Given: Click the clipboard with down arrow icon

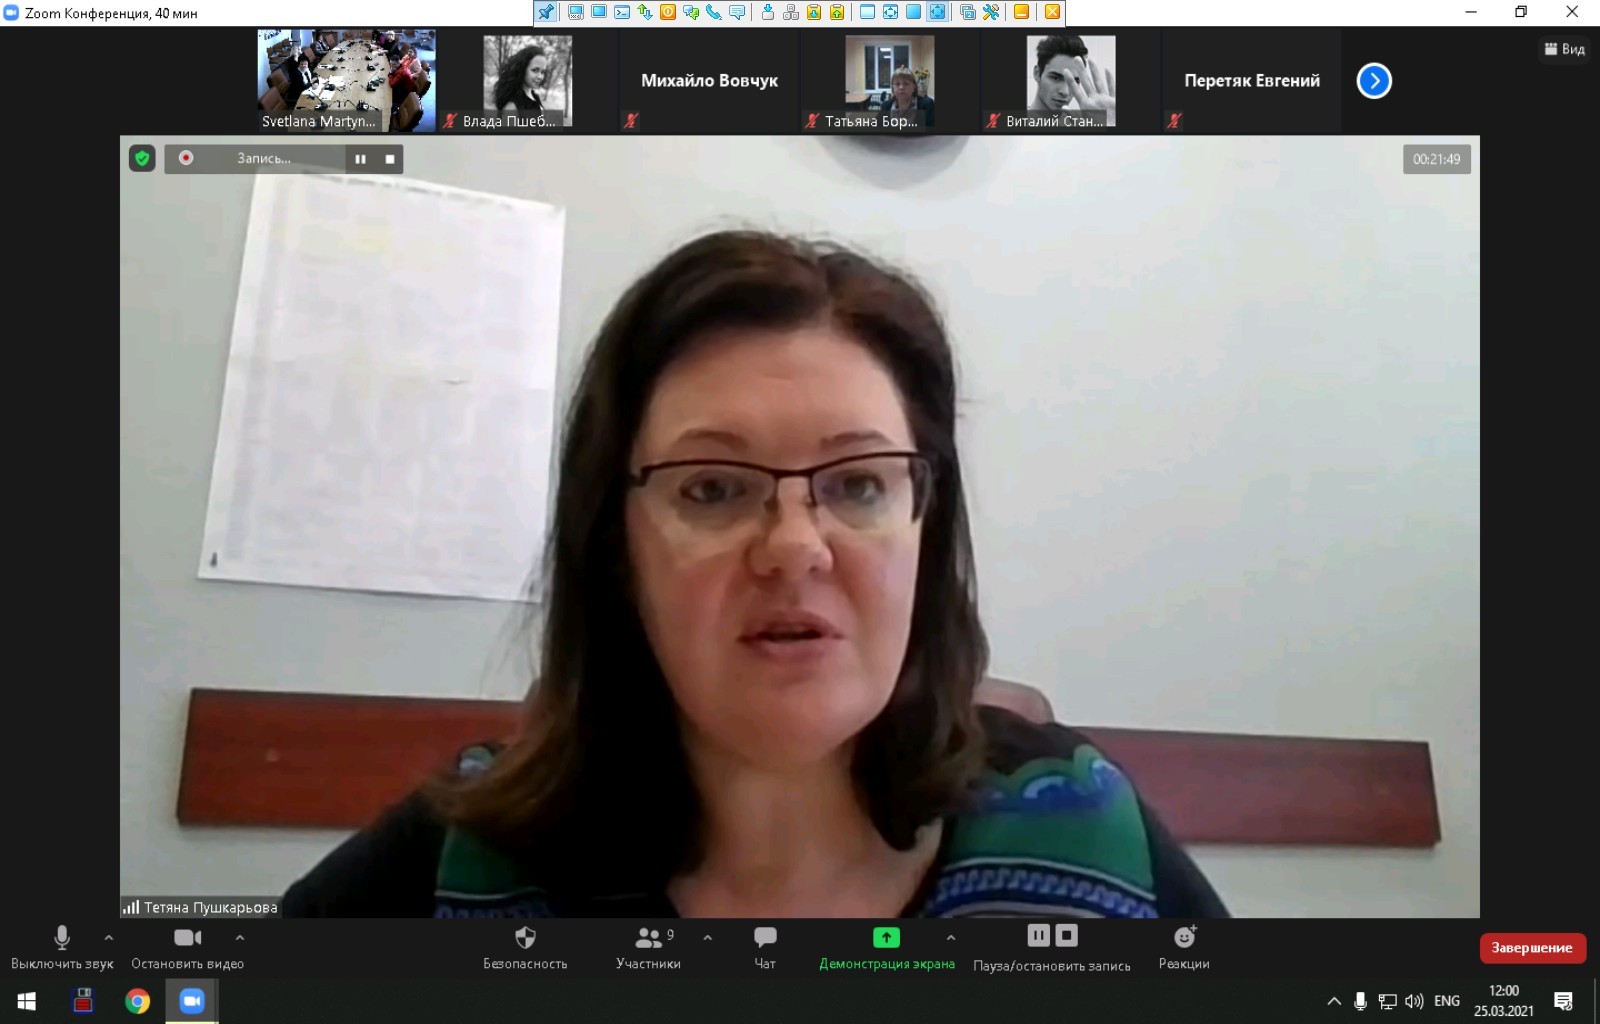Looking at the screenshot, I should coord(814,12).
